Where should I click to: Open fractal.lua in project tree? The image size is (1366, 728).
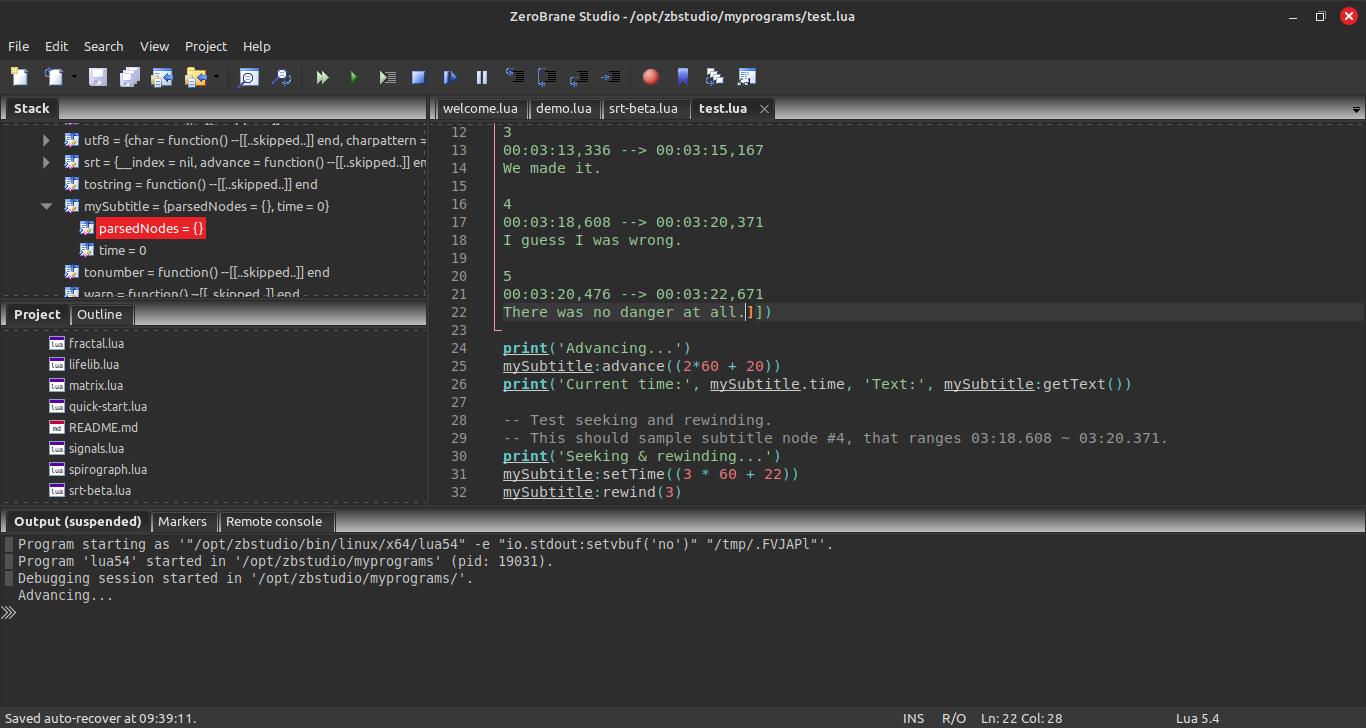[96, 343]
